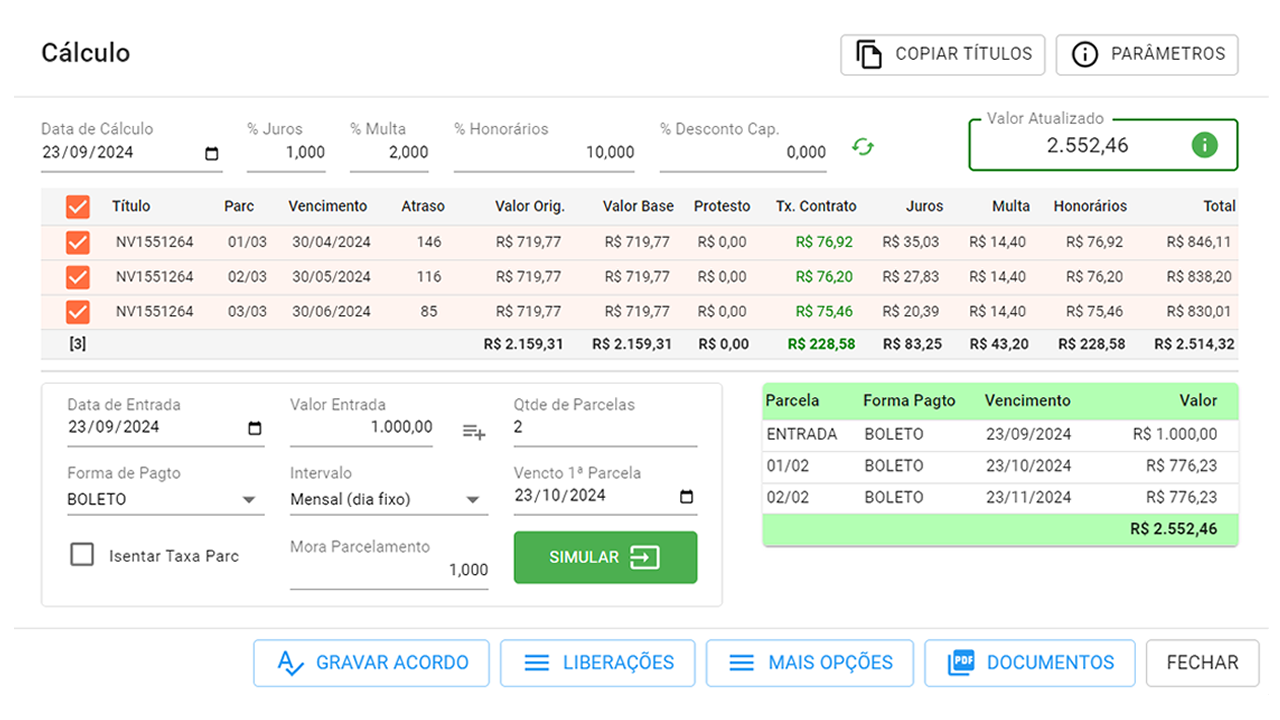The width and height of the screenshot is (1280, 720).
Task: Click the Qtde de Parcelas input field
Action: [605, 428]
